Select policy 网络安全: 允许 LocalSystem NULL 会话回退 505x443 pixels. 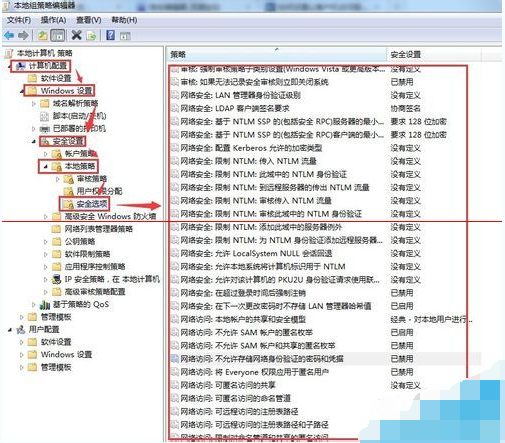pos(256,254)
